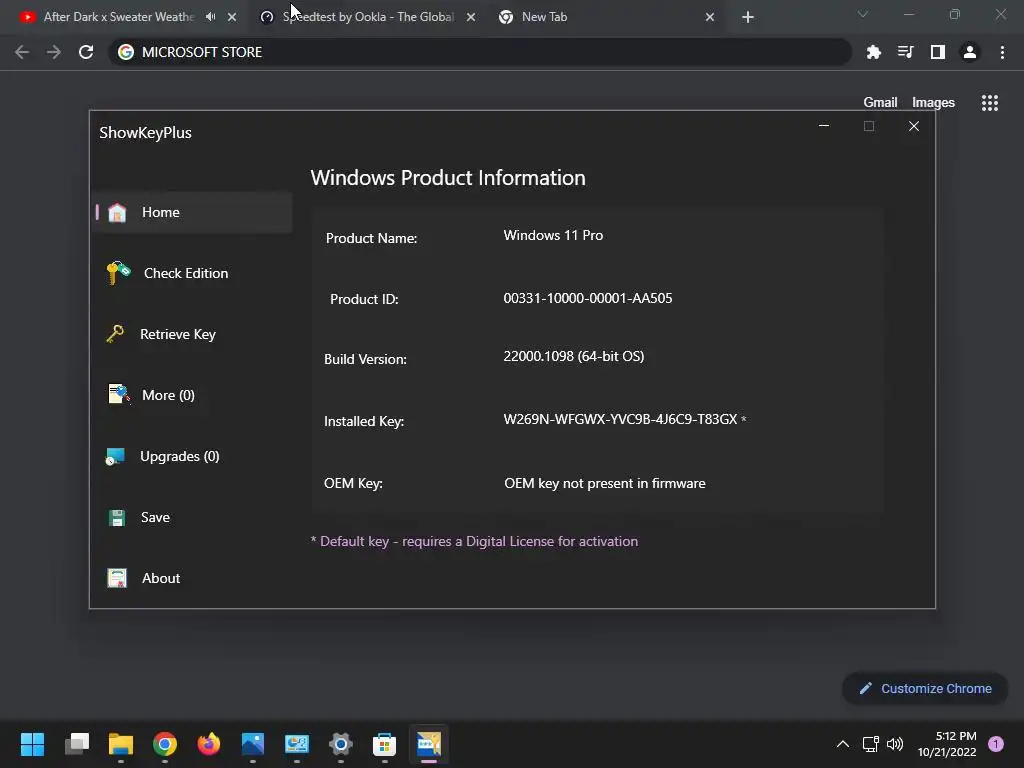This screenshot has height=768, width=1024.
Task: Switch to the After Dark x Sweater Weather tab
Action: [x=118, y=17]
